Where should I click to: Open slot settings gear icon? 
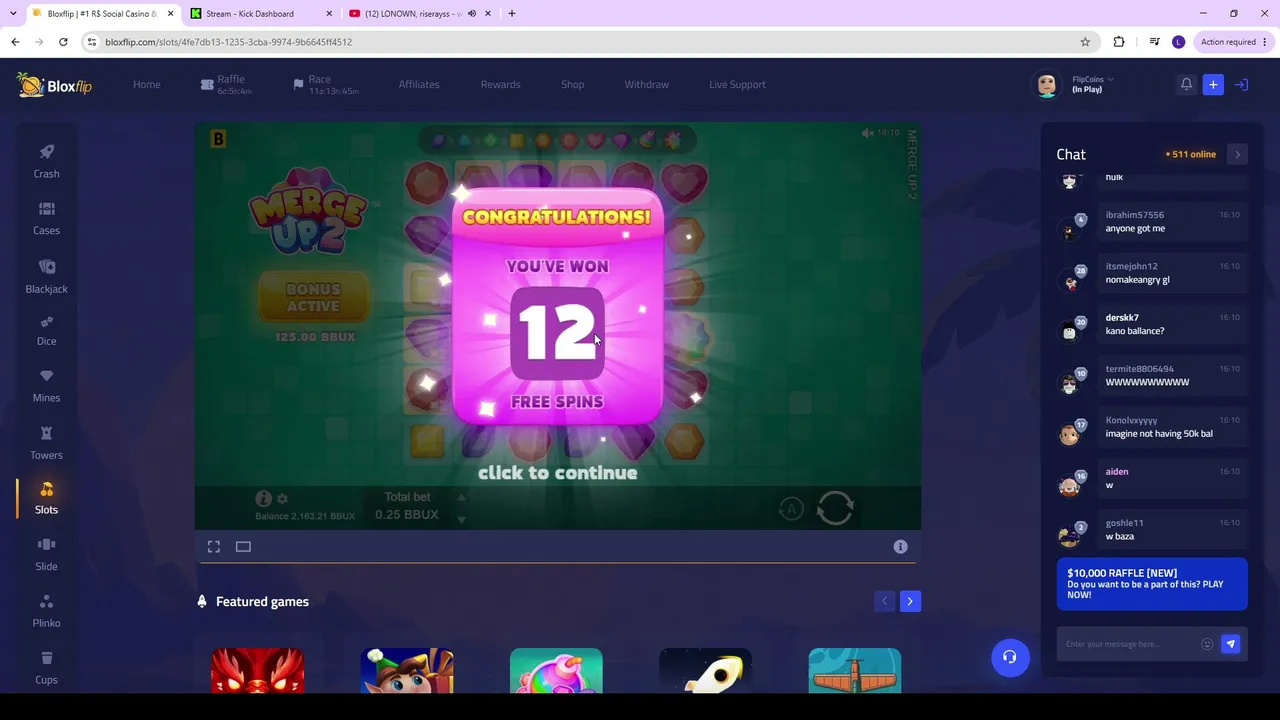point(282,498)
